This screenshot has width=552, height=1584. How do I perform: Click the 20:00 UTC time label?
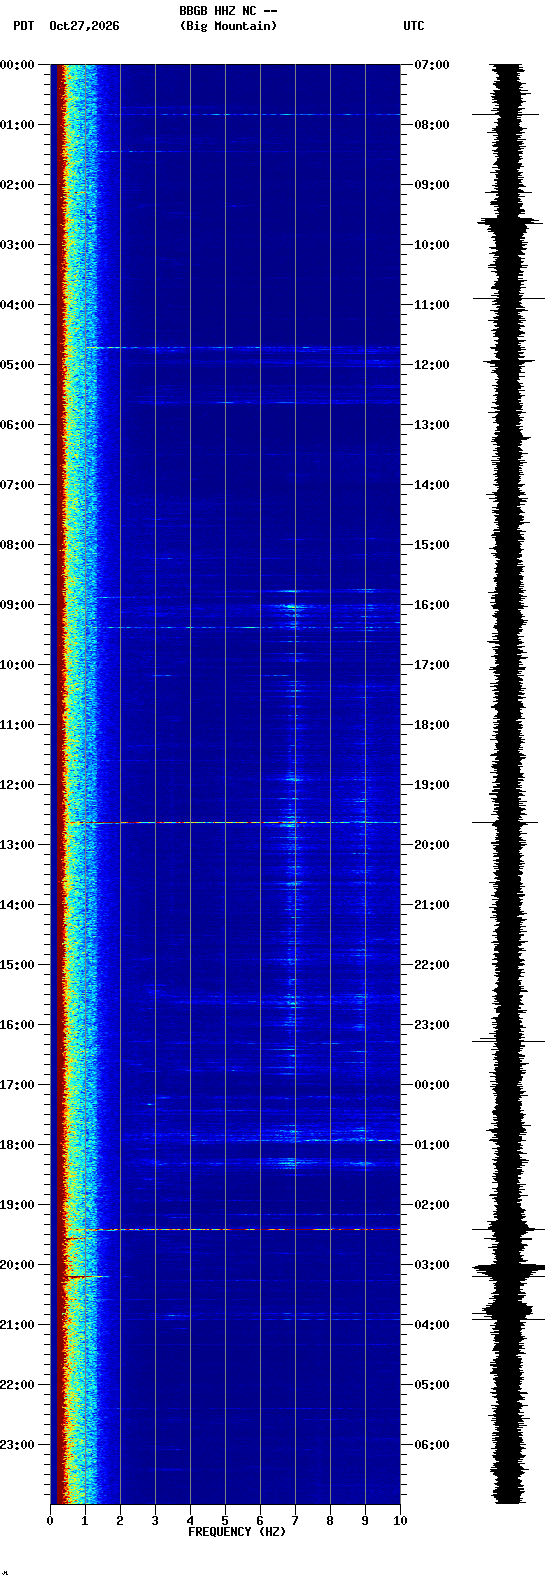pos(432,845)
